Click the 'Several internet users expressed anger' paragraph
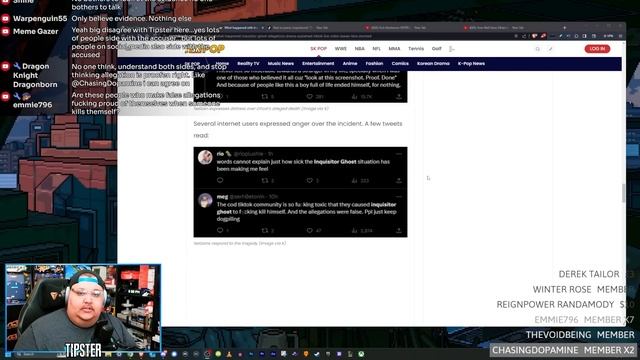The width and height of the screenshot is (640, 360). tap(298, 129)
